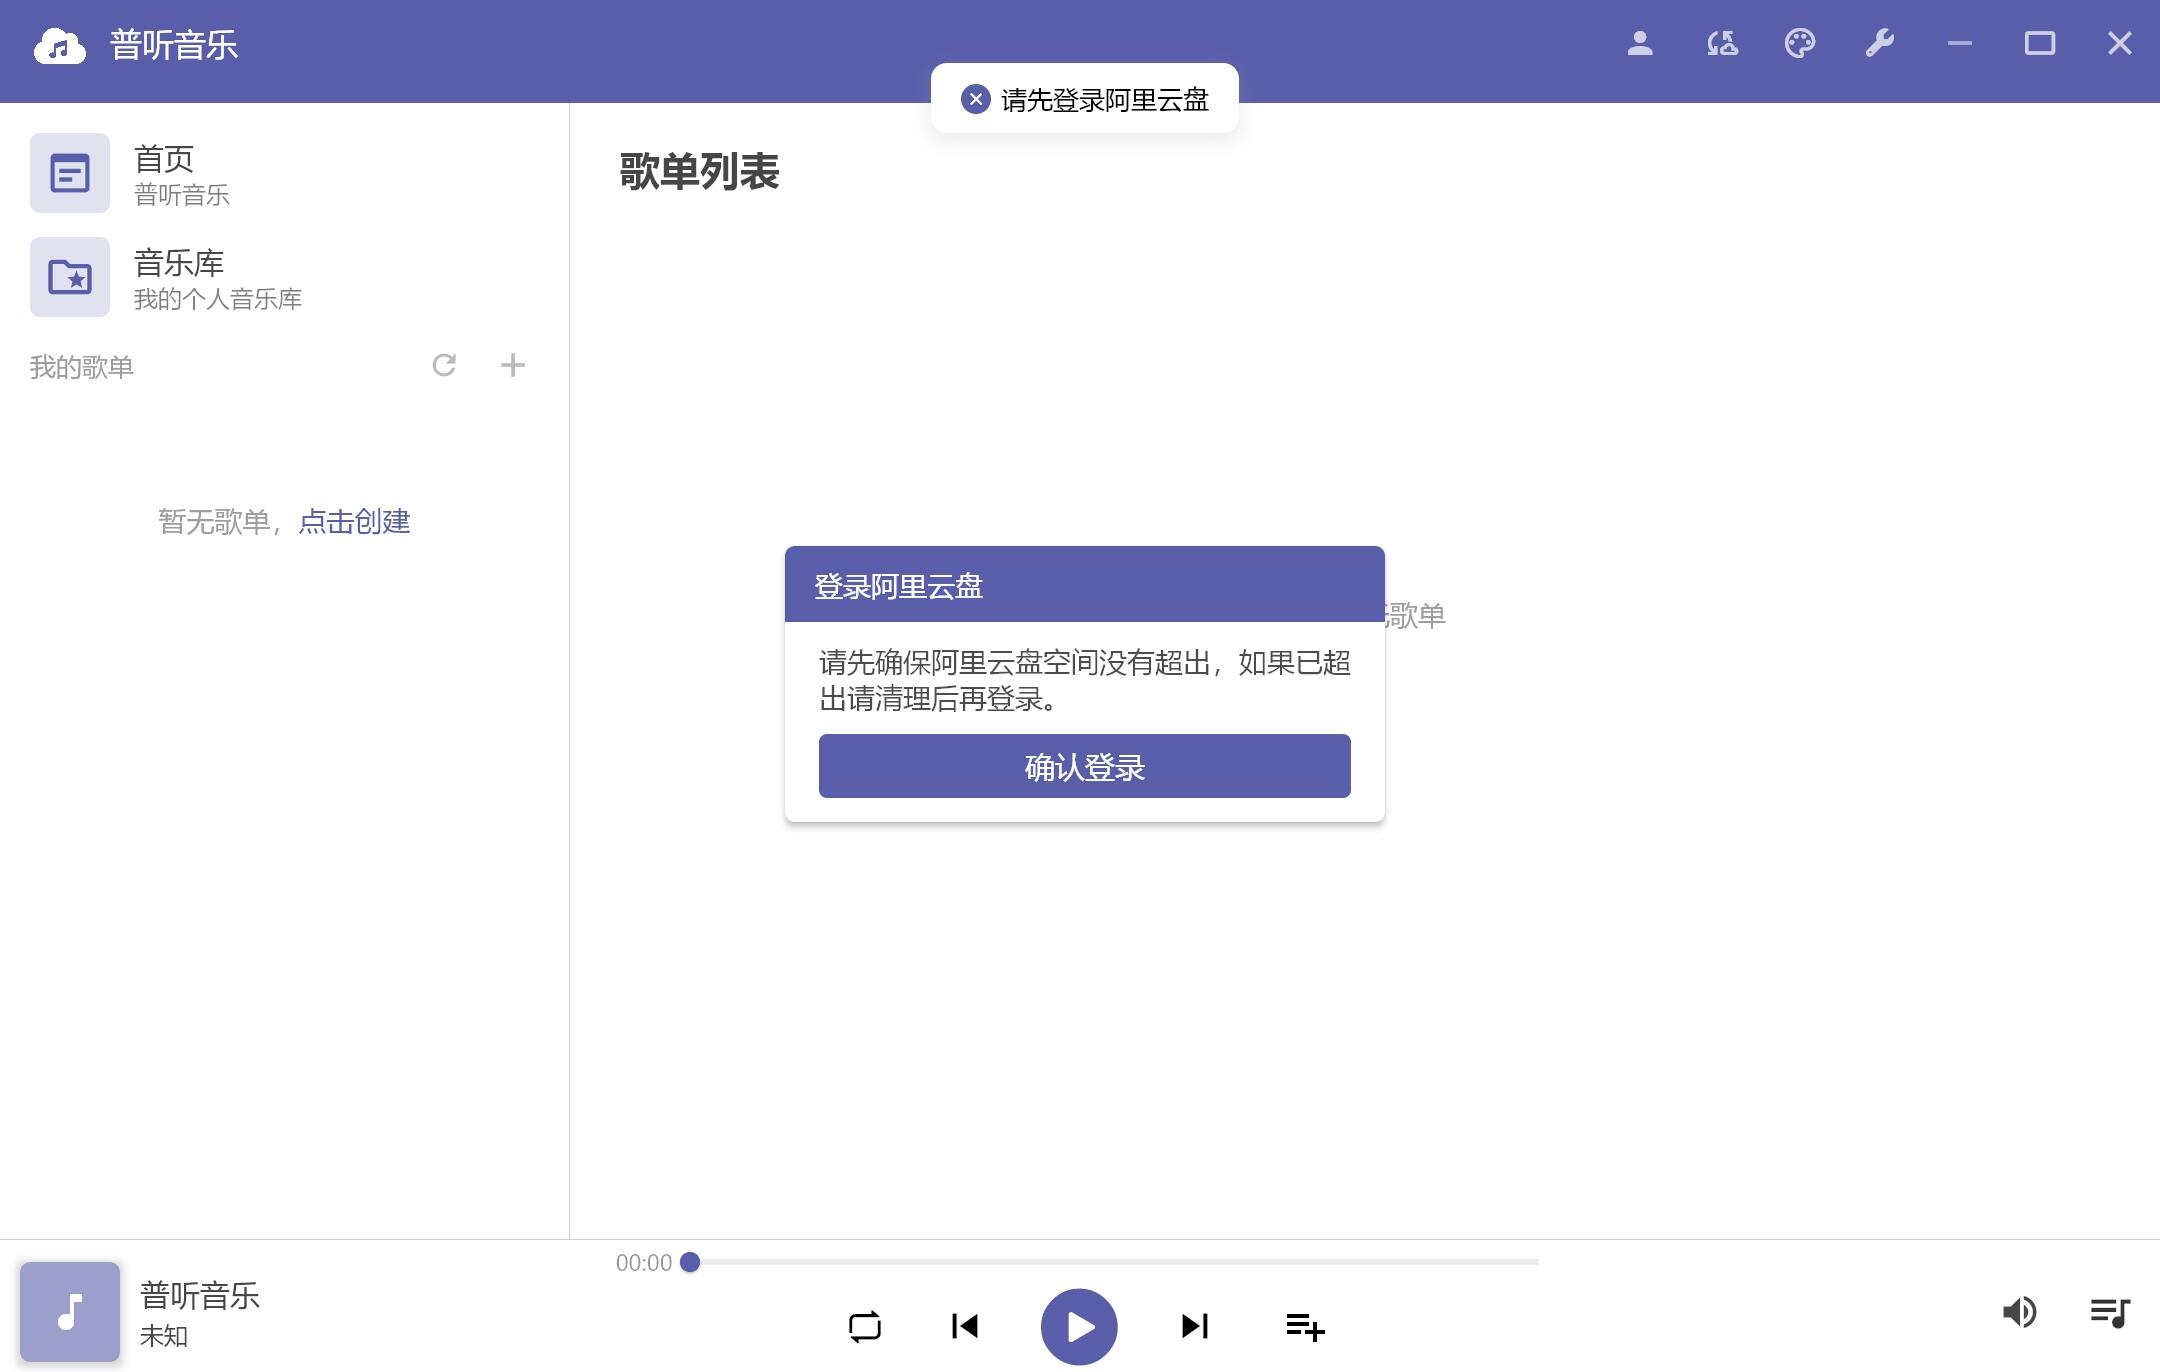Open the theme palette icon
Screen dimensions: 2160x1372
tap(1800, 43)
